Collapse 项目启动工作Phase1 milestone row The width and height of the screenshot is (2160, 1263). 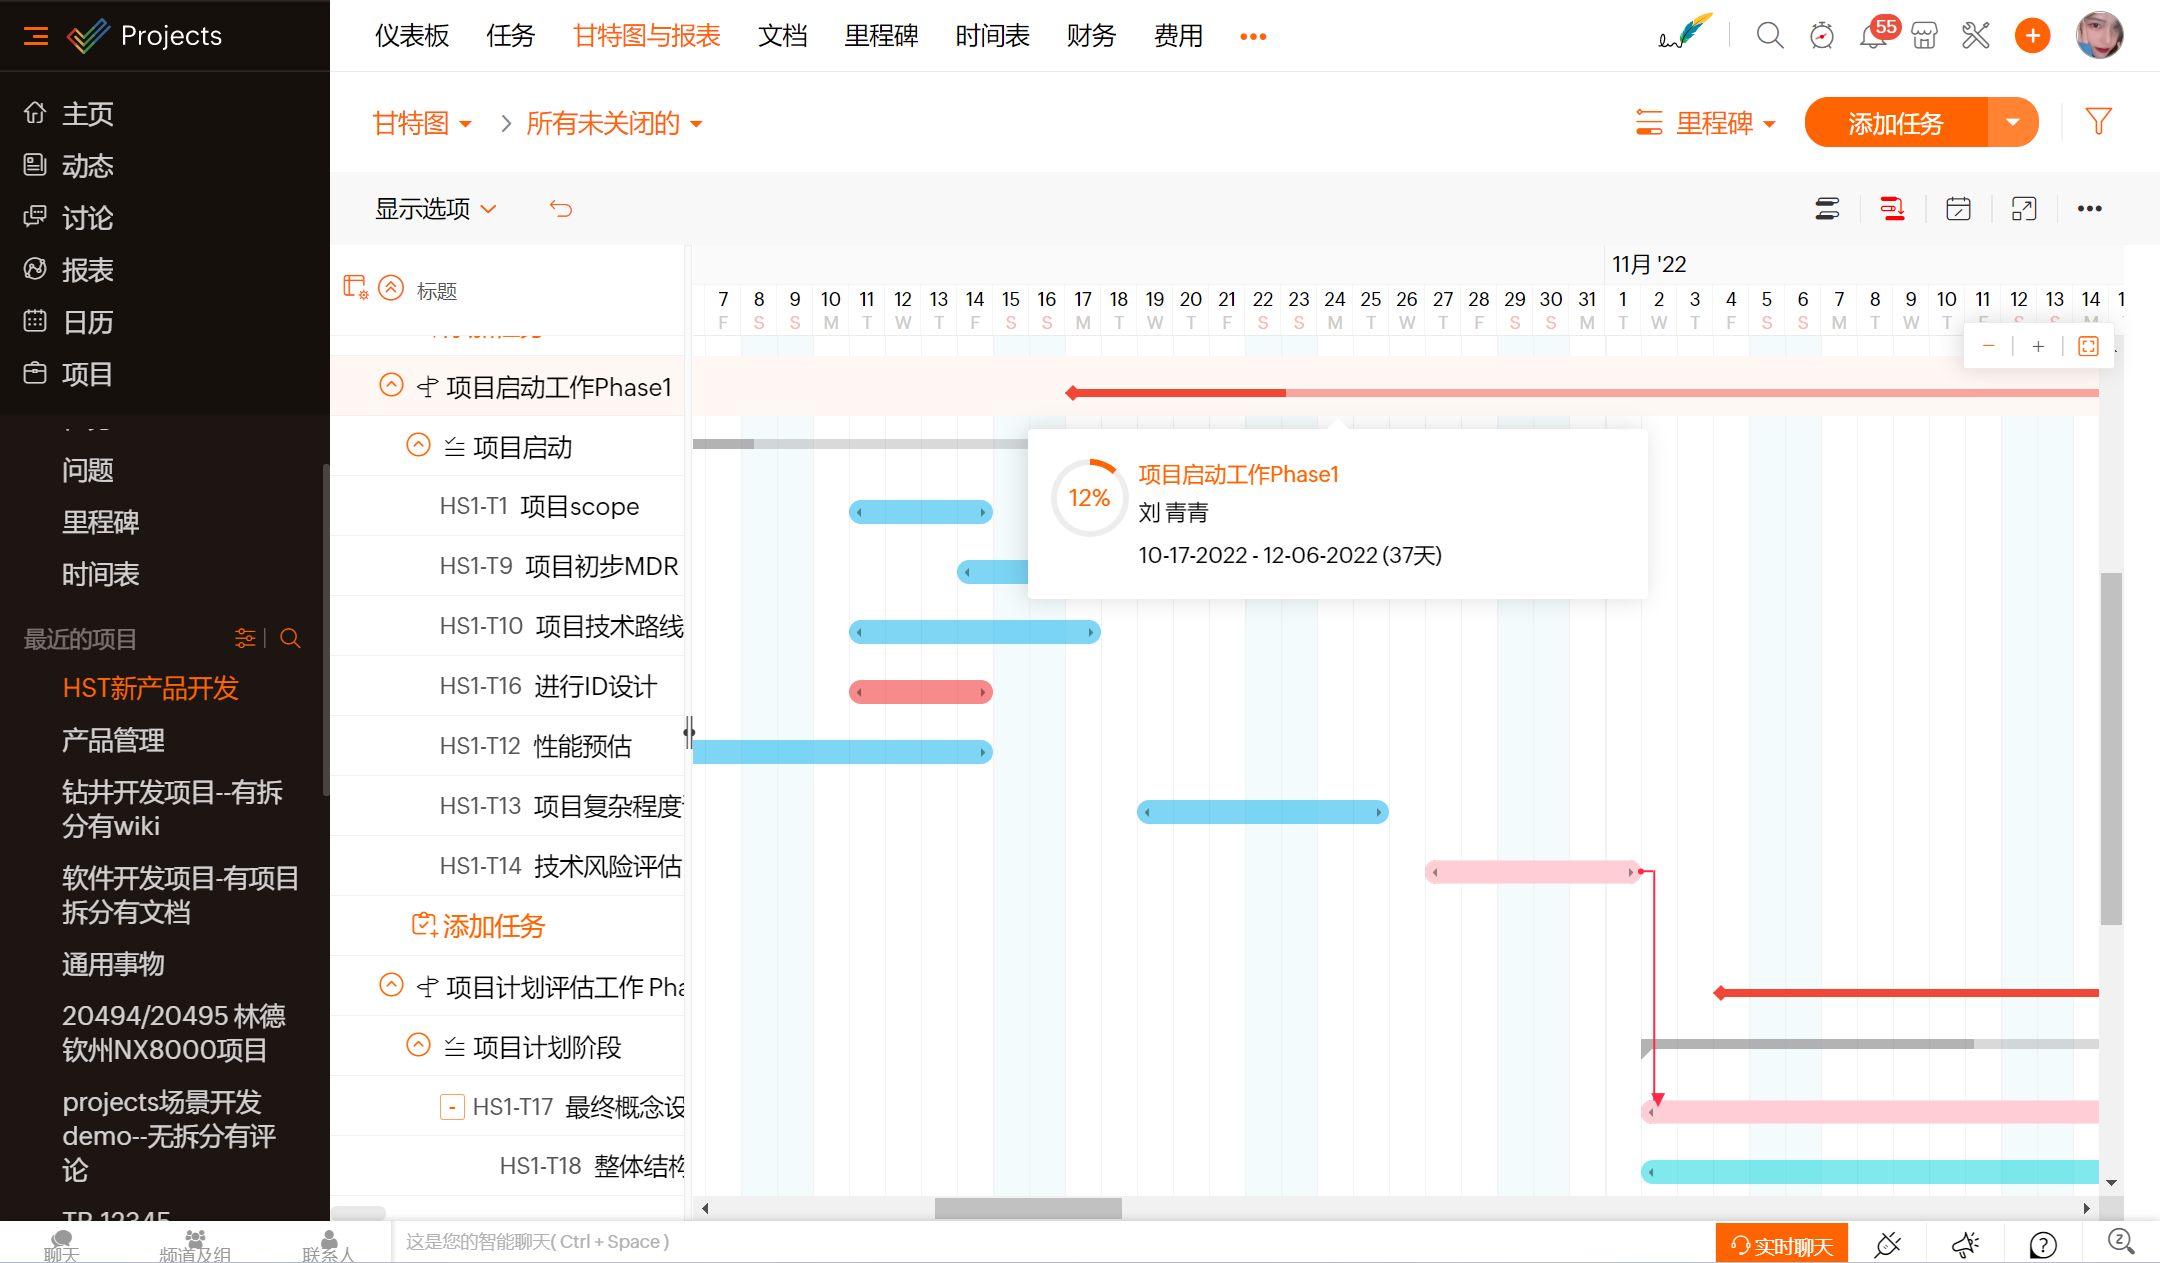click(391, 386)
